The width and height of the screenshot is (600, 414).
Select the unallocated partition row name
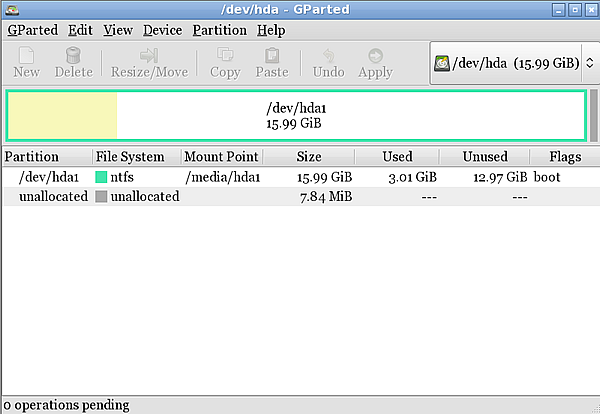click(x=53, y=196)
